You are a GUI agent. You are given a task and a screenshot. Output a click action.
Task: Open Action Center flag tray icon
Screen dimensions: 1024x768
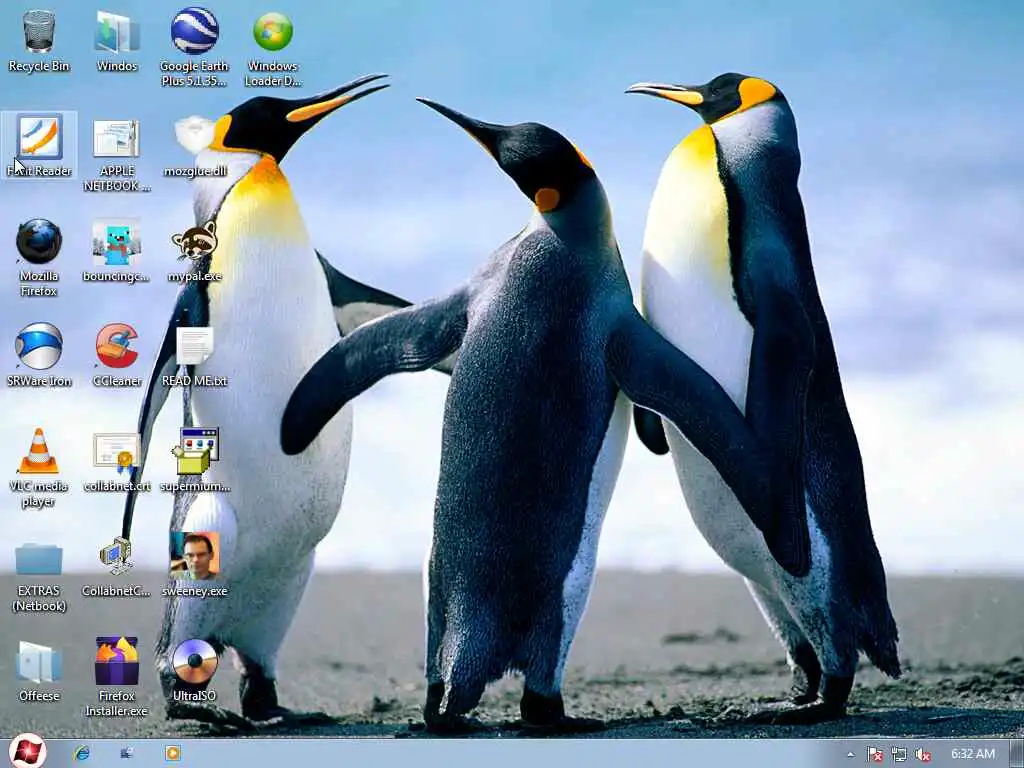click(x=874, y=754)
